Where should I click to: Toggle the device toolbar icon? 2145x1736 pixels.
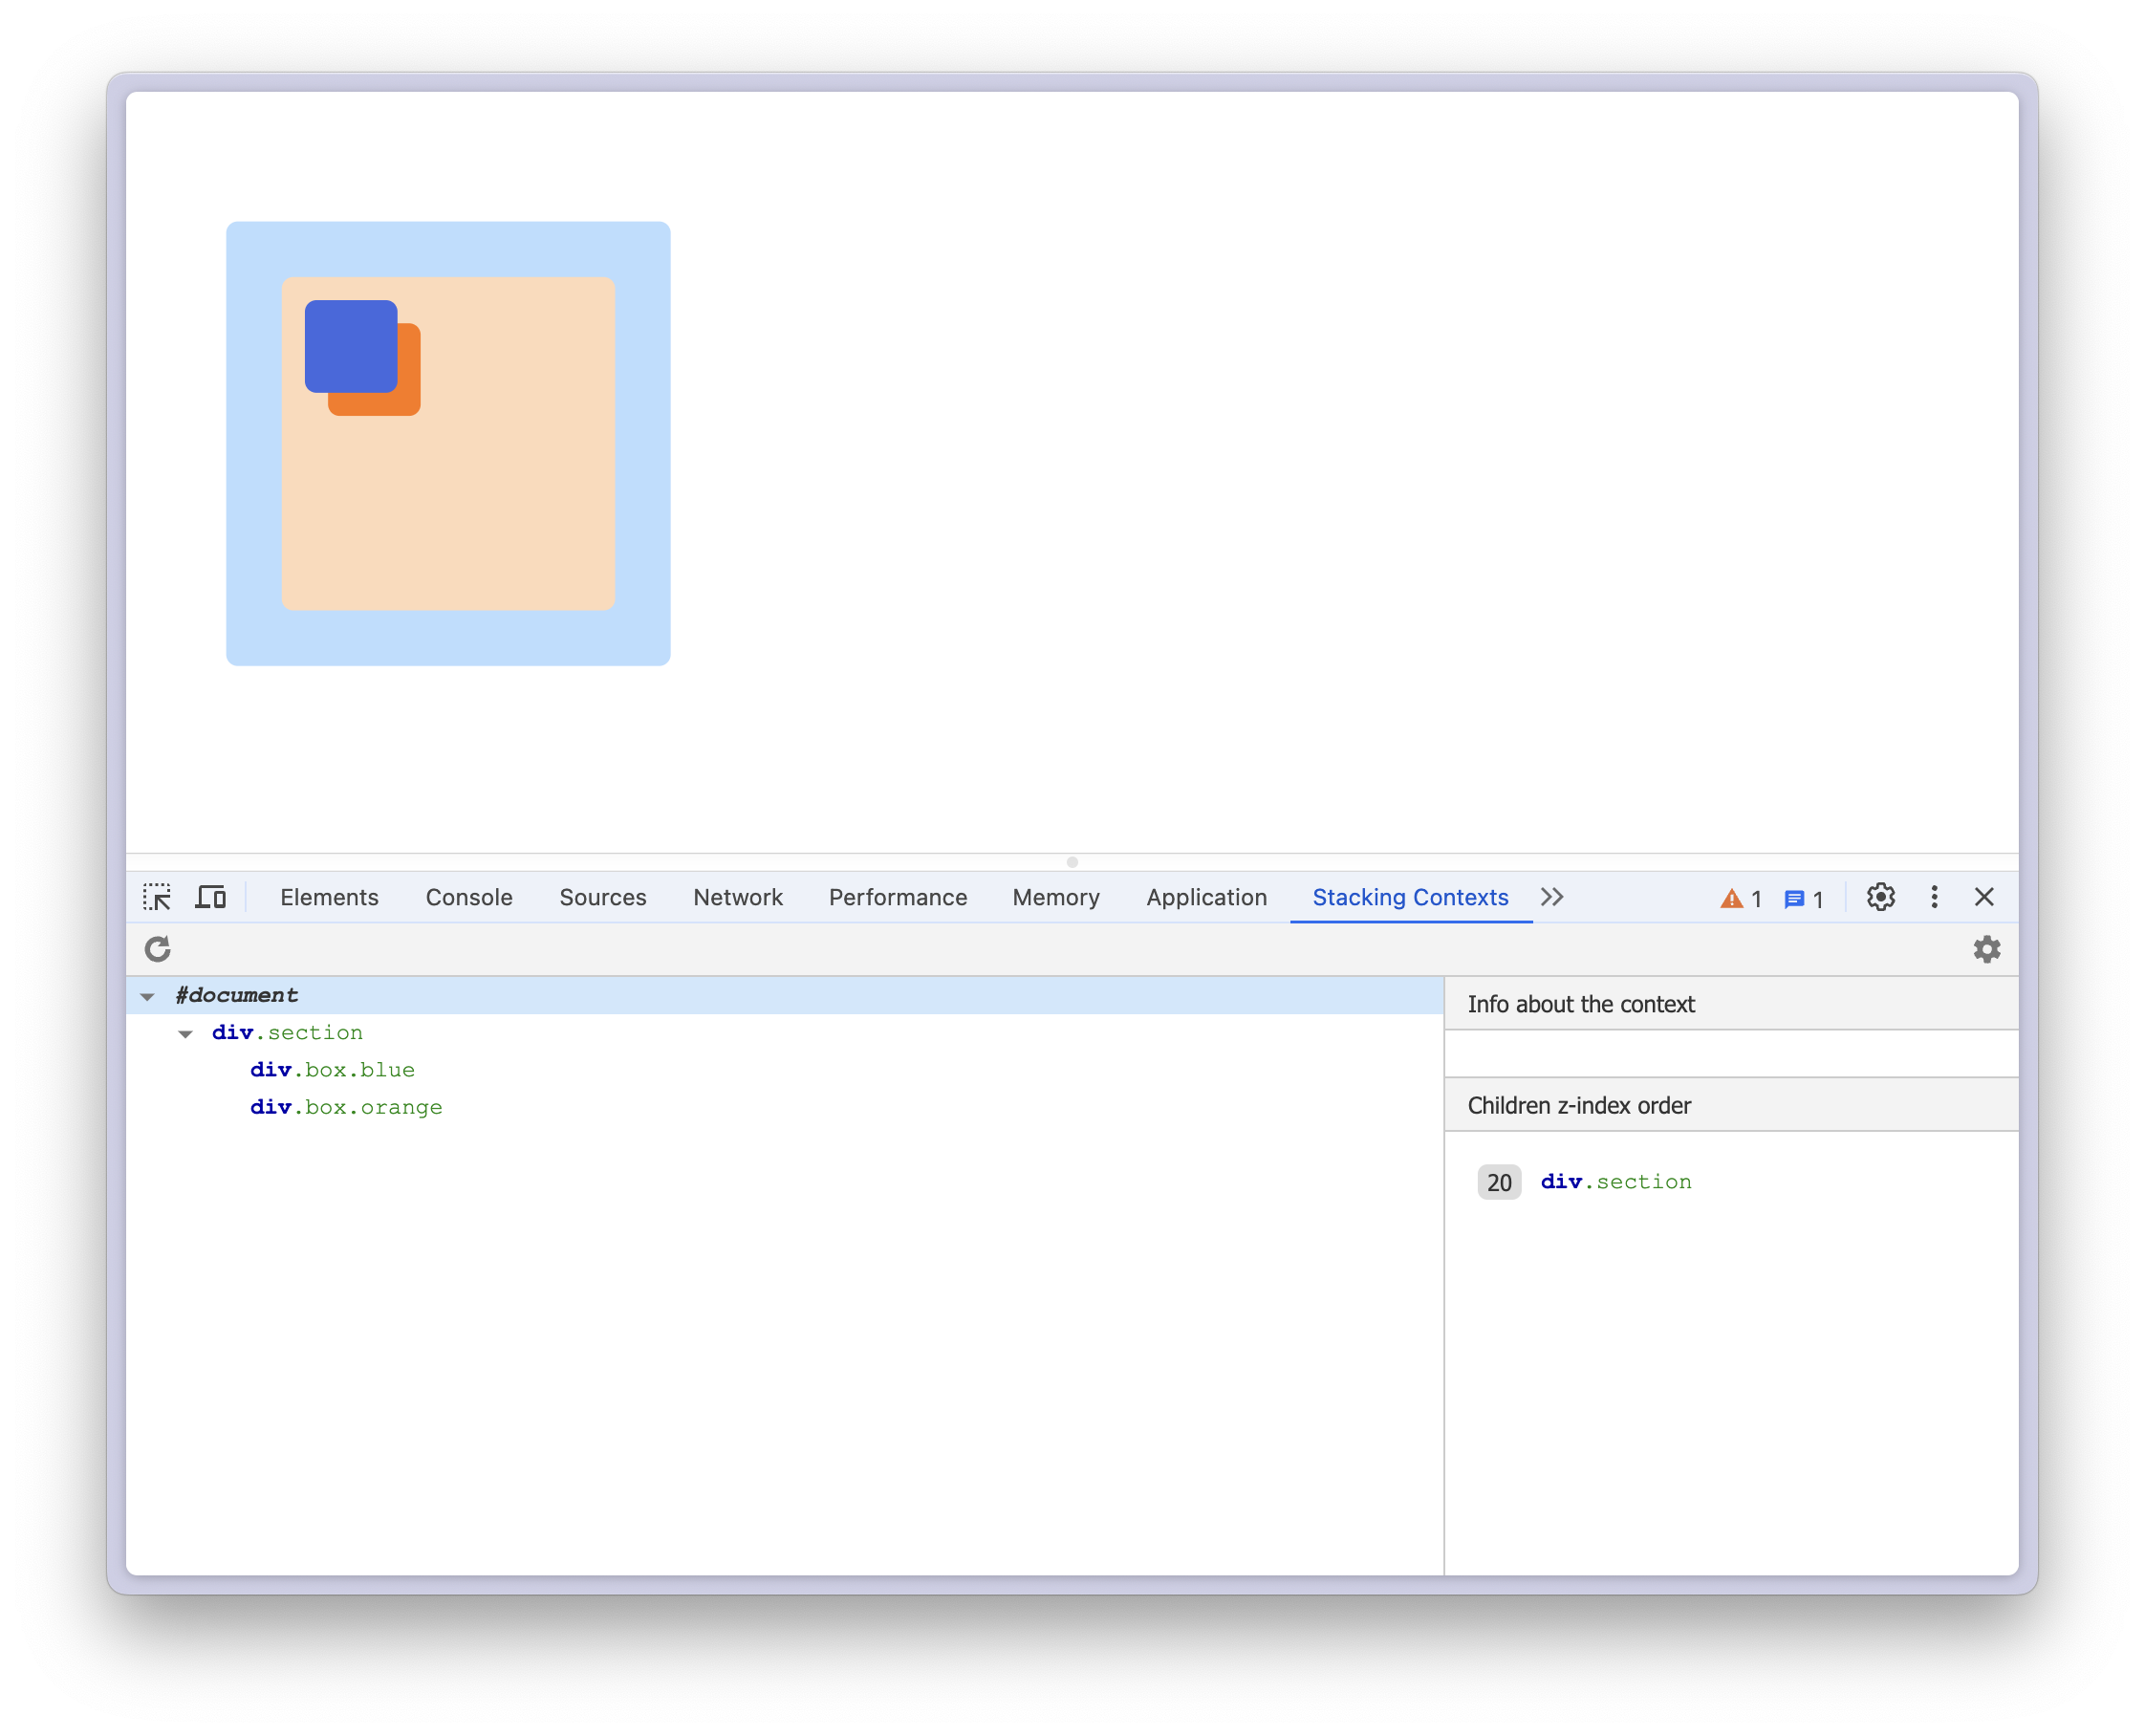coord(210,897)
